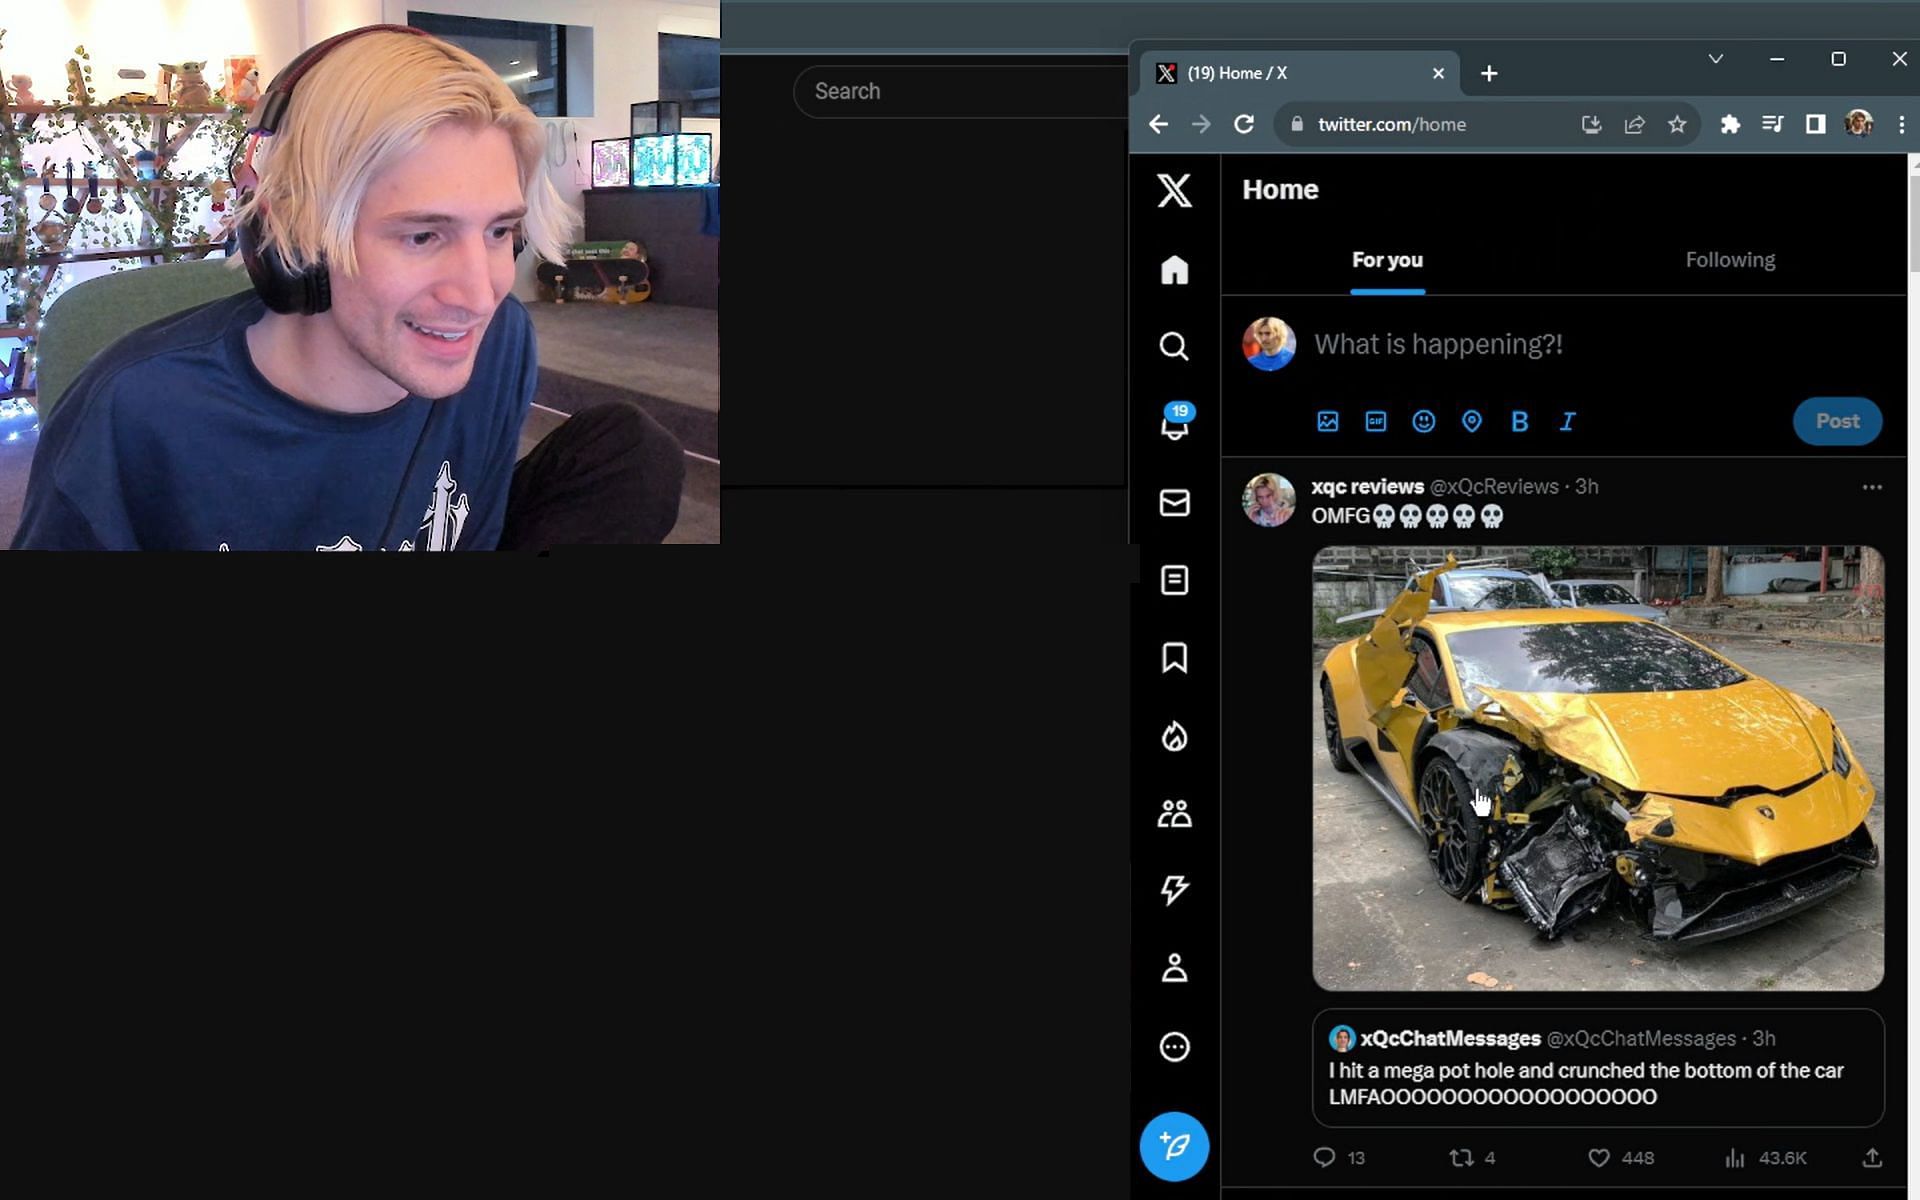1920x1200 pixels.
Task: Open three-dots menu on xqc reviews post
Action: coord(1872,487)
